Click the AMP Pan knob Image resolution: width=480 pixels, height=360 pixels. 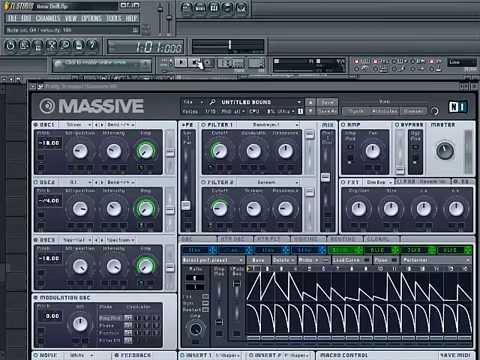pos(373,151)
